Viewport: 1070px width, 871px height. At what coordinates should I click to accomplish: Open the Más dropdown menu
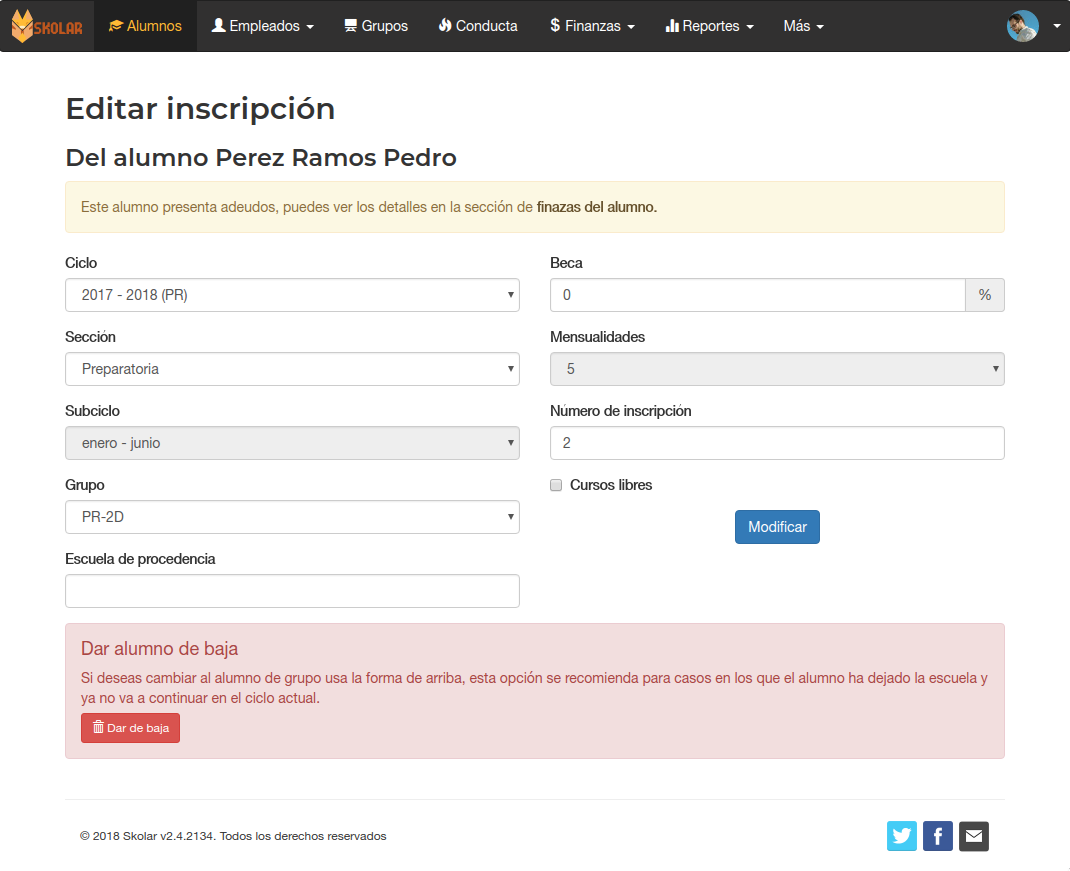click(x=803, y=26)
